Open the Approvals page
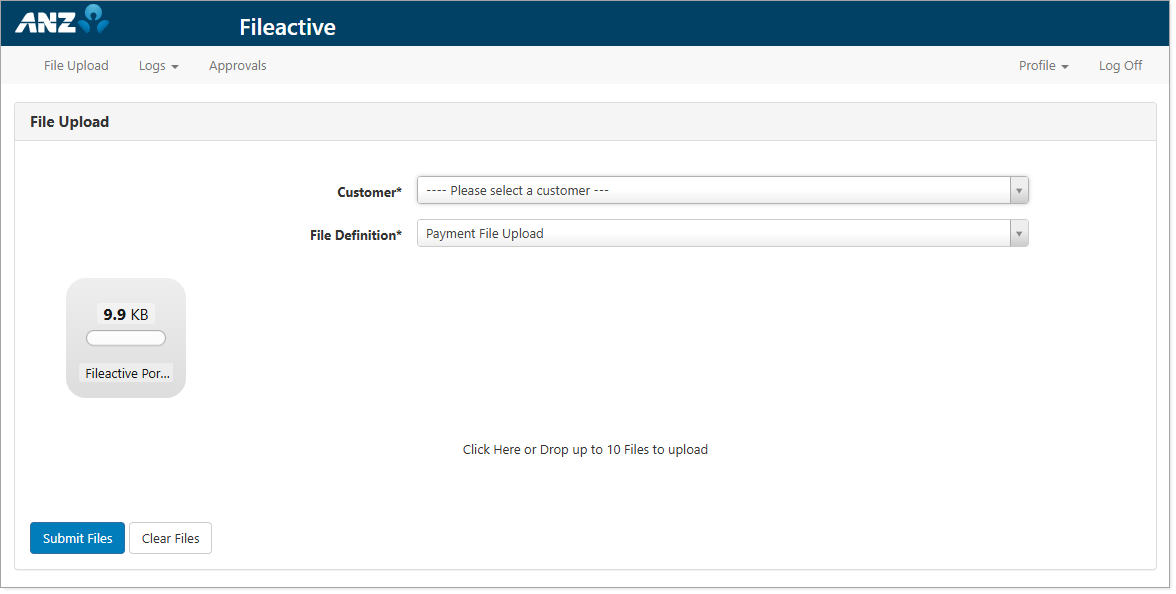The height and width of the screenshot is (594, 1176). click(237, 65)
